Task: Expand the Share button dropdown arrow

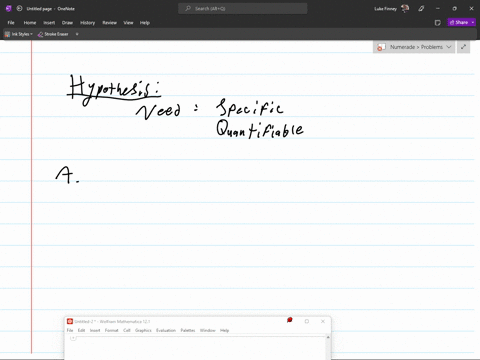Action: [473, 22]
